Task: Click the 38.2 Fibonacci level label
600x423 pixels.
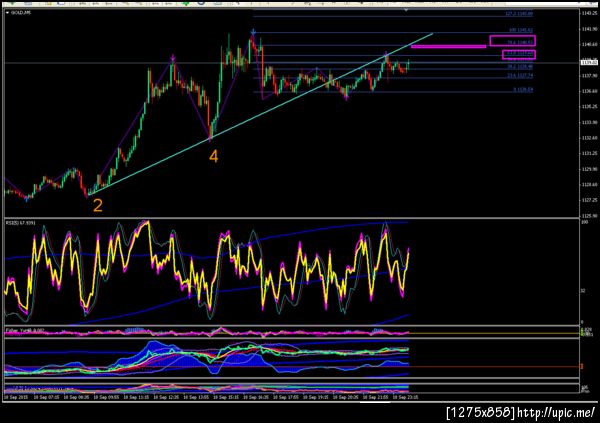Action: pos(520,67)
